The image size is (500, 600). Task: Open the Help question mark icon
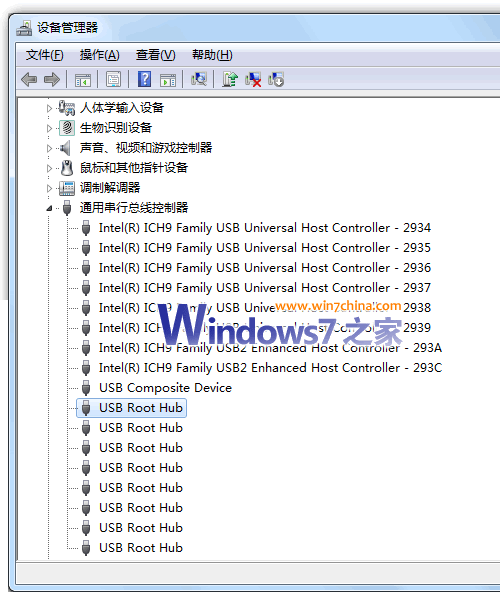[x=144, y=79]
